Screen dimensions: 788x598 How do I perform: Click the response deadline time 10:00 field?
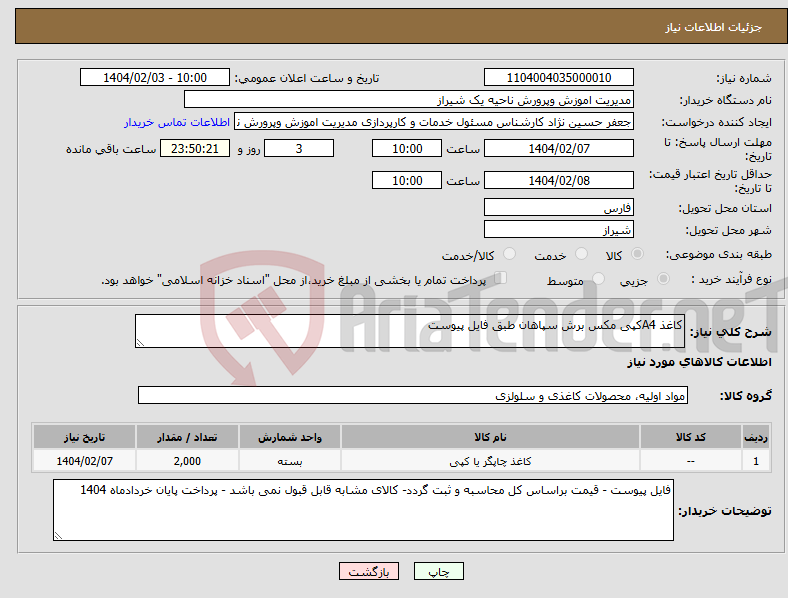(407, 148)
